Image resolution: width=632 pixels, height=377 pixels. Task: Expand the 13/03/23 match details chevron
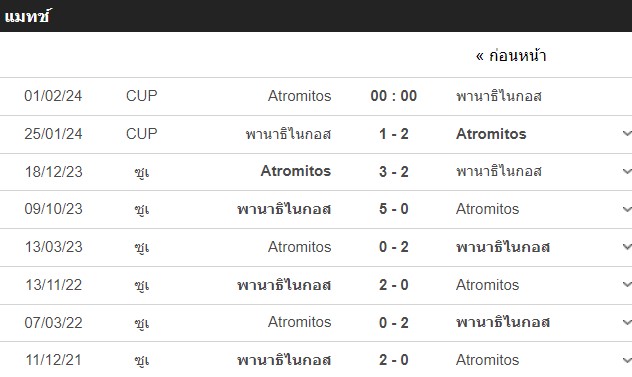(x=627, y=247)
